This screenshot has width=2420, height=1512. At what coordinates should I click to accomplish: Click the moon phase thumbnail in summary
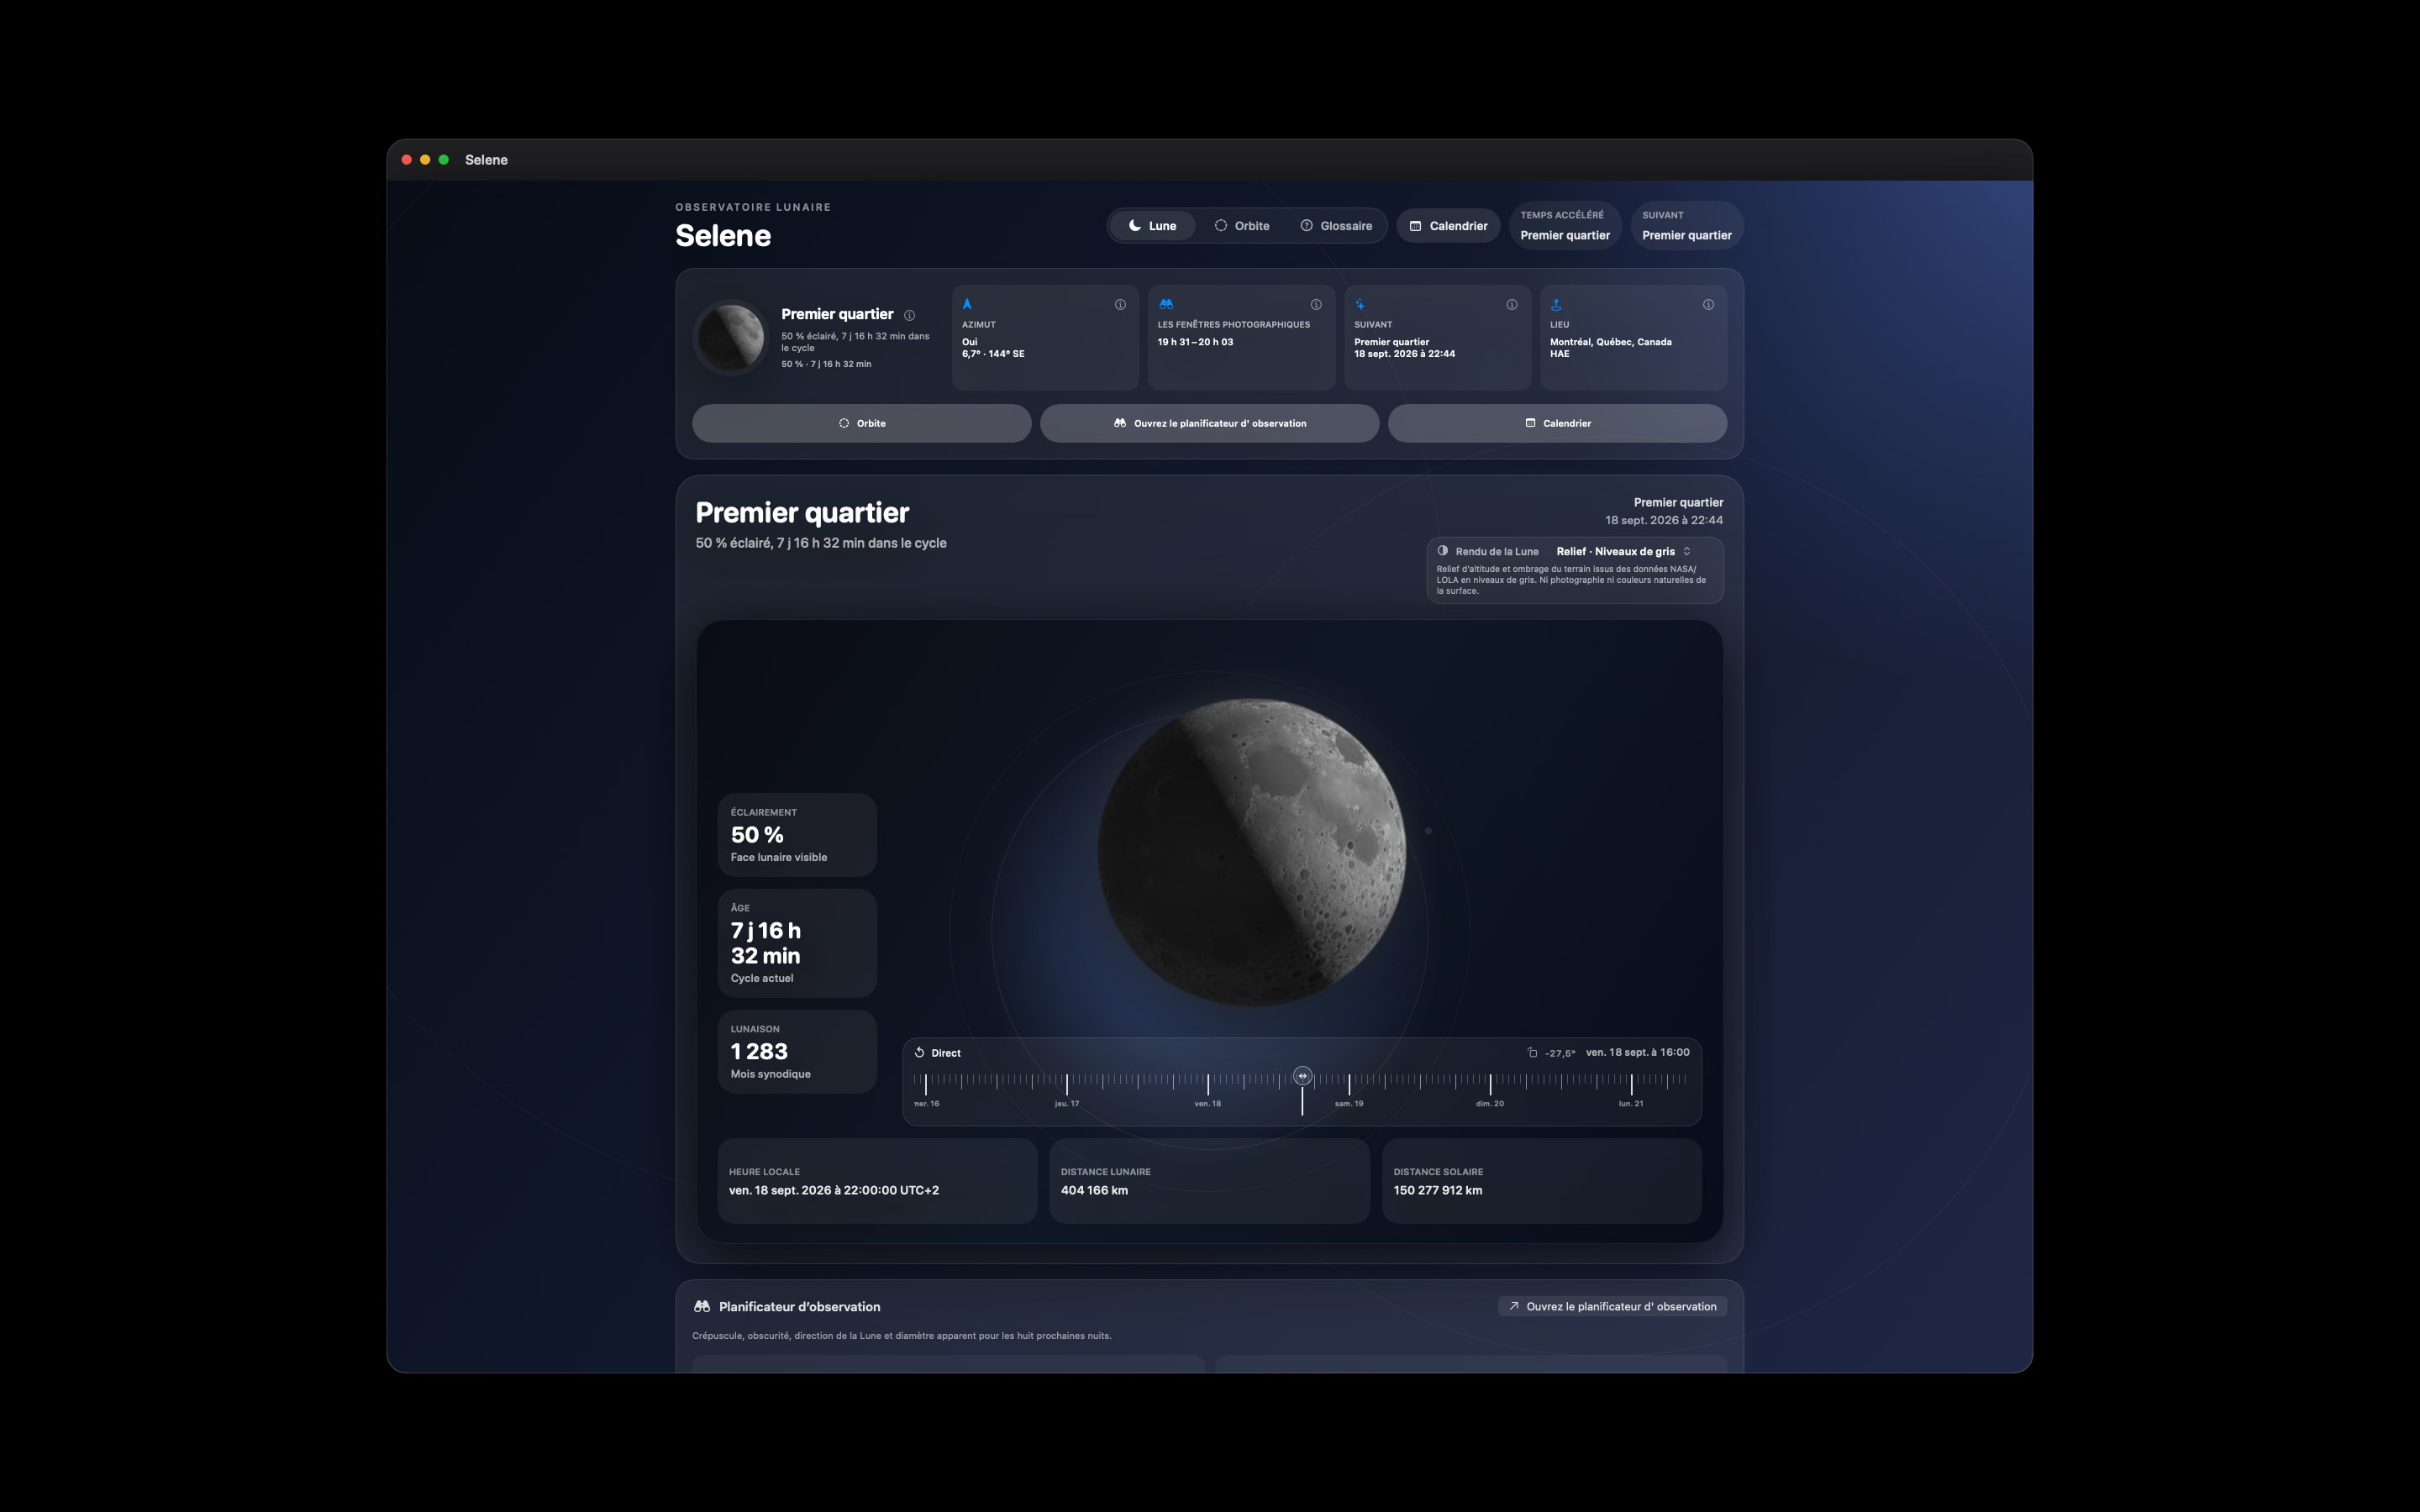pyautogui.click(x=731, y=338)
